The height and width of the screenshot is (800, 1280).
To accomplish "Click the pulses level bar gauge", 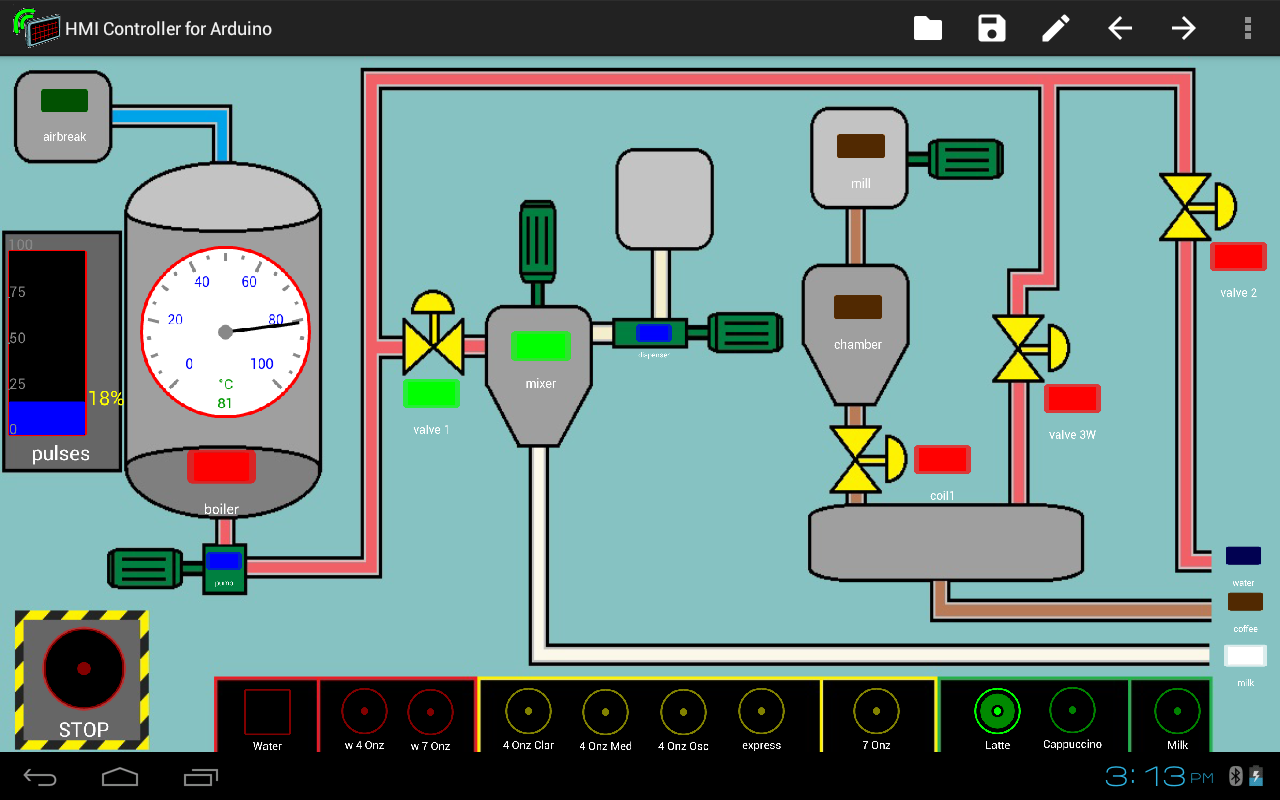I will (48, 343).
